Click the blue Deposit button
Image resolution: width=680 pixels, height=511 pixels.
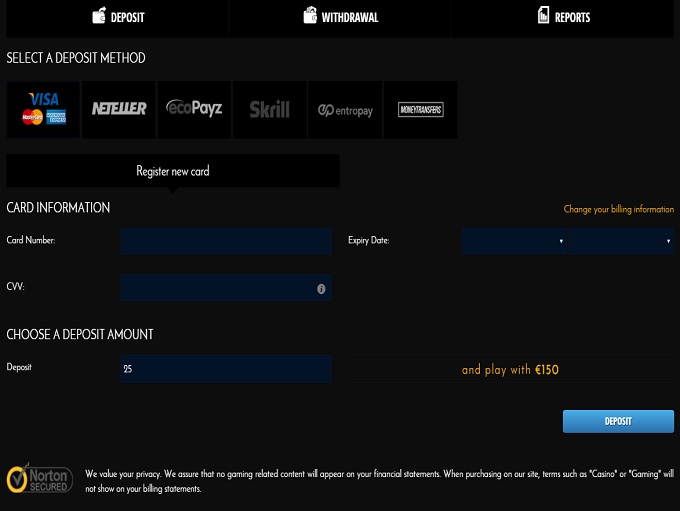click(x=618, y=421)
